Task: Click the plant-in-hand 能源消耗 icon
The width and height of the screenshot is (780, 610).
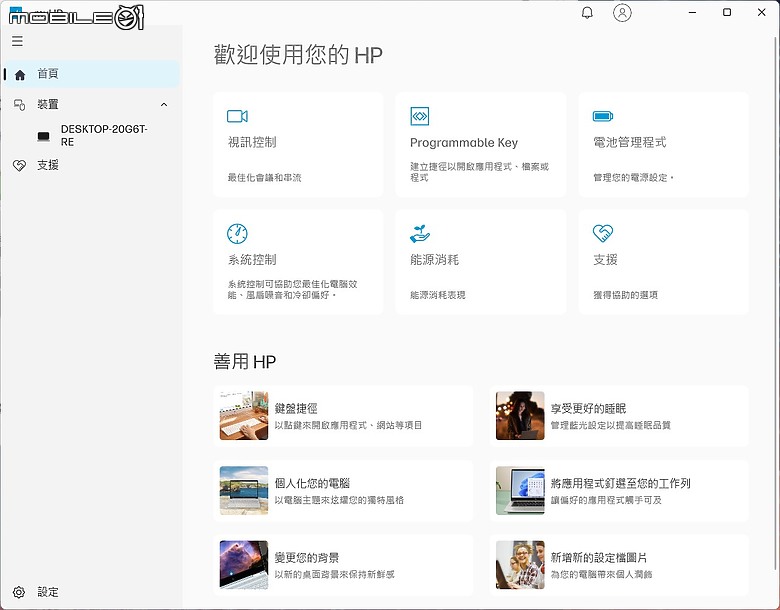Action: (420, 233)
